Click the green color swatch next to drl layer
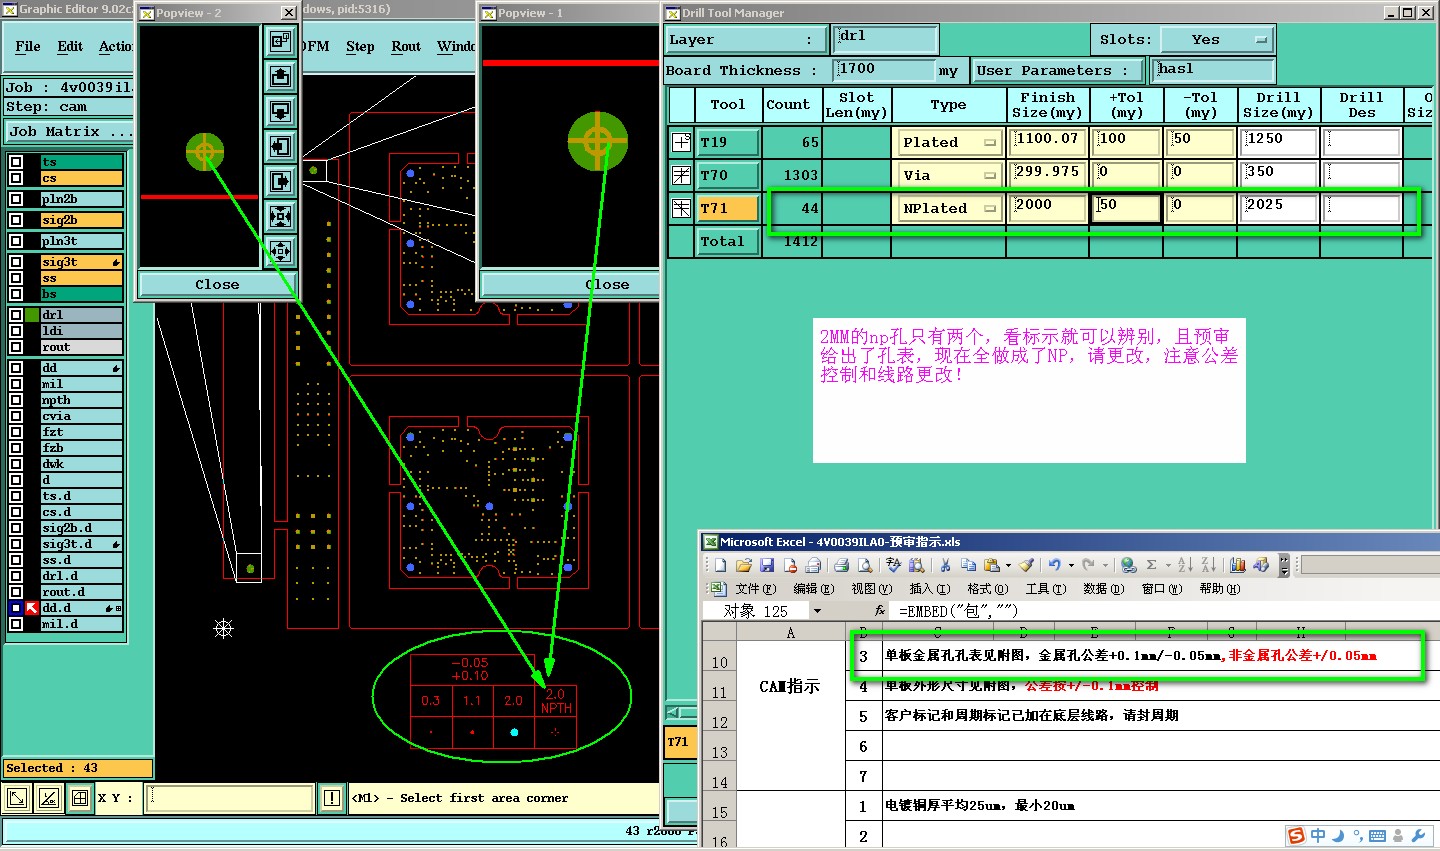Image resolution: width=1440 pixels, height=851 pixels. [33, 315]
